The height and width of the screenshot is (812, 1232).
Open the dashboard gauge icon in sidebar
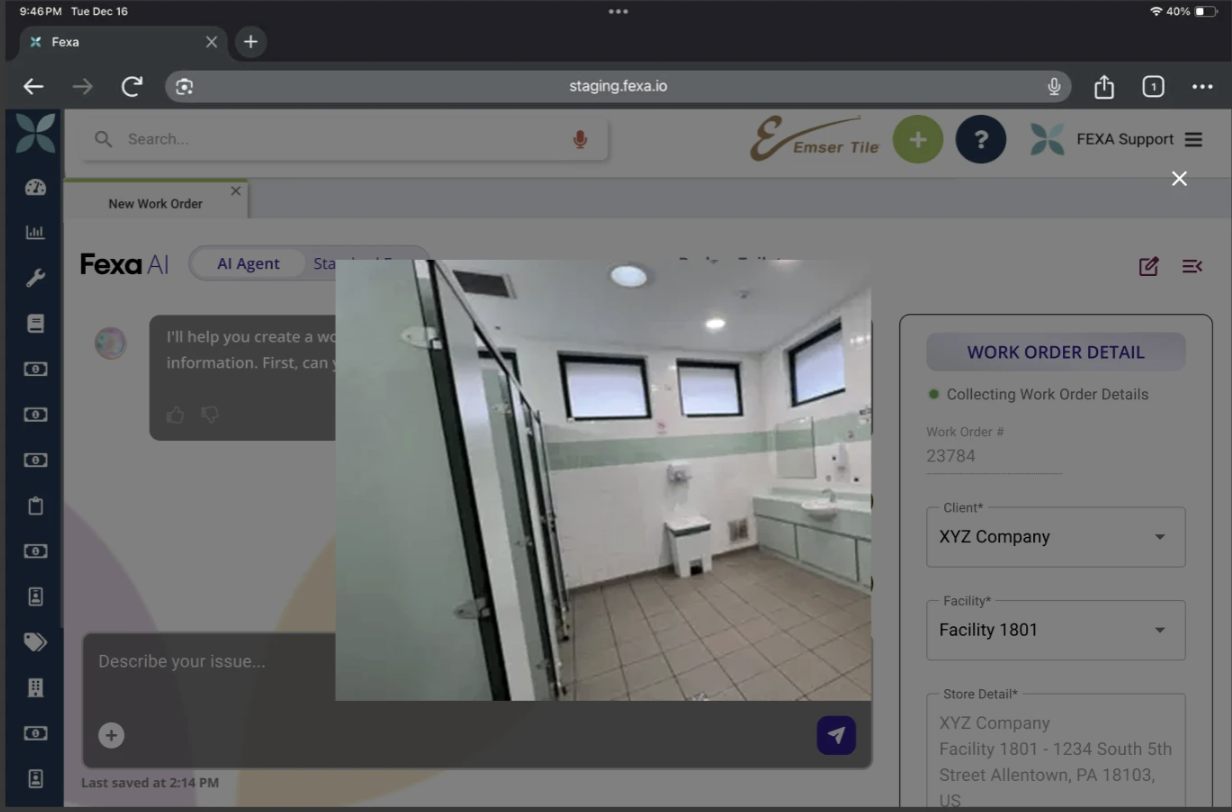[35, 187]
